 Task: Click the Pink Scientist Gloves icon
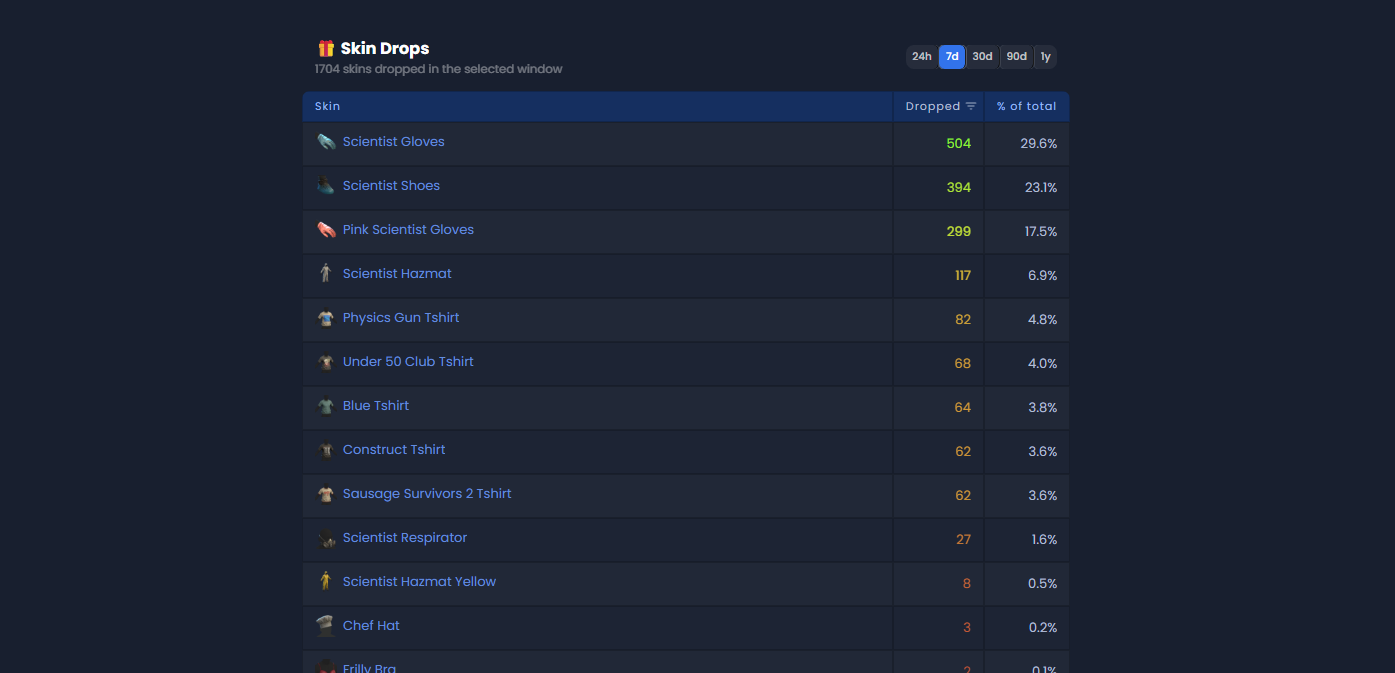click(x=326, y=230)
